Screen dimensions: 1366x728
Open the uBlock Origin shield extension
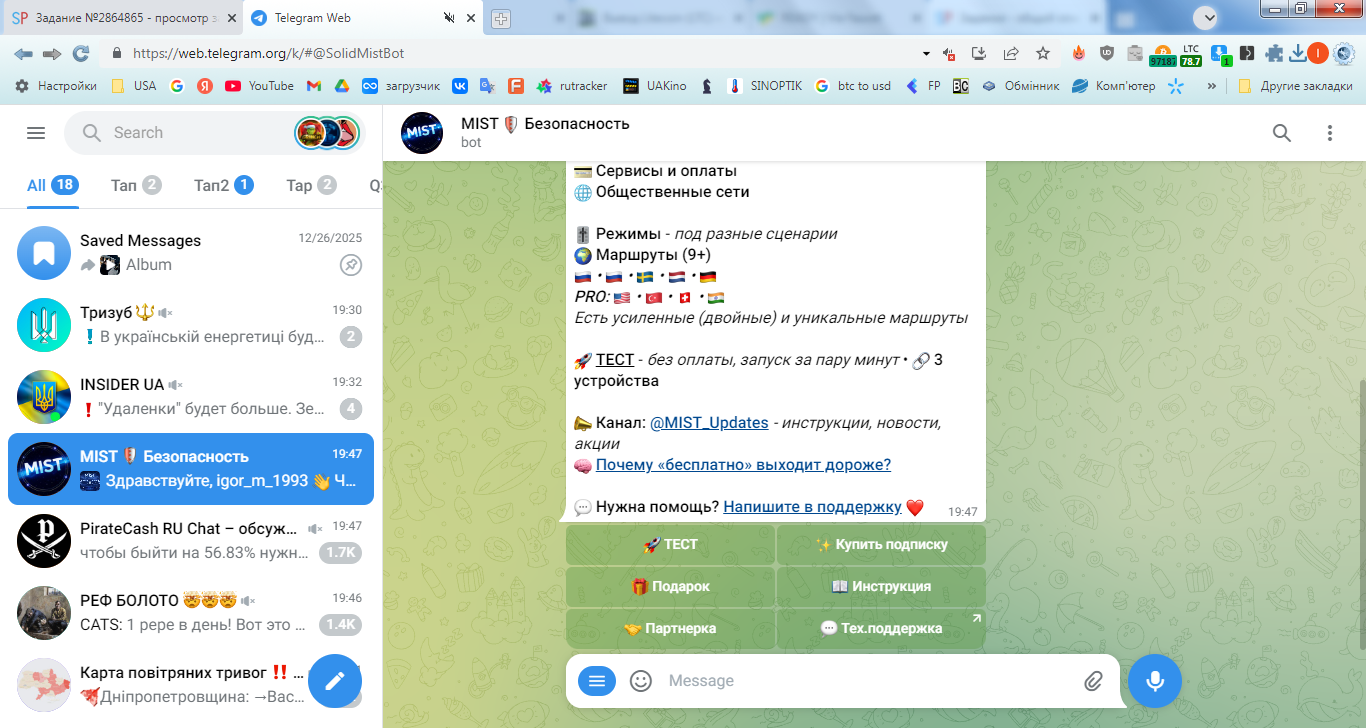[1106, 53]
